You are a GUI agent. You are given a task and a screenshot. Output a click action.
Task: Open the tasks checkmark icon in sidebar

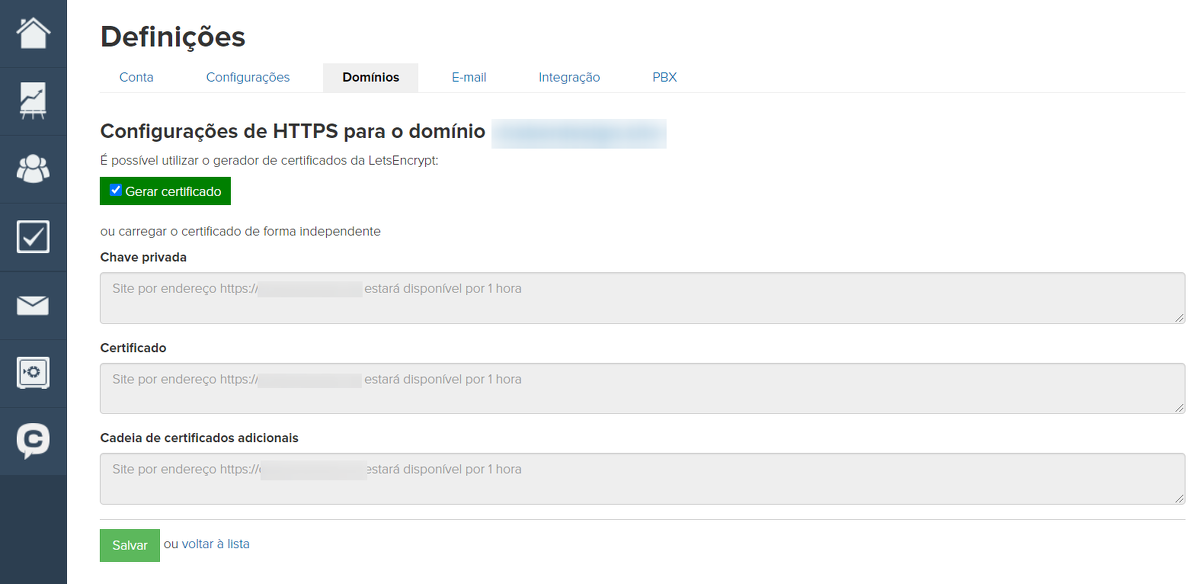pos(33,237)
